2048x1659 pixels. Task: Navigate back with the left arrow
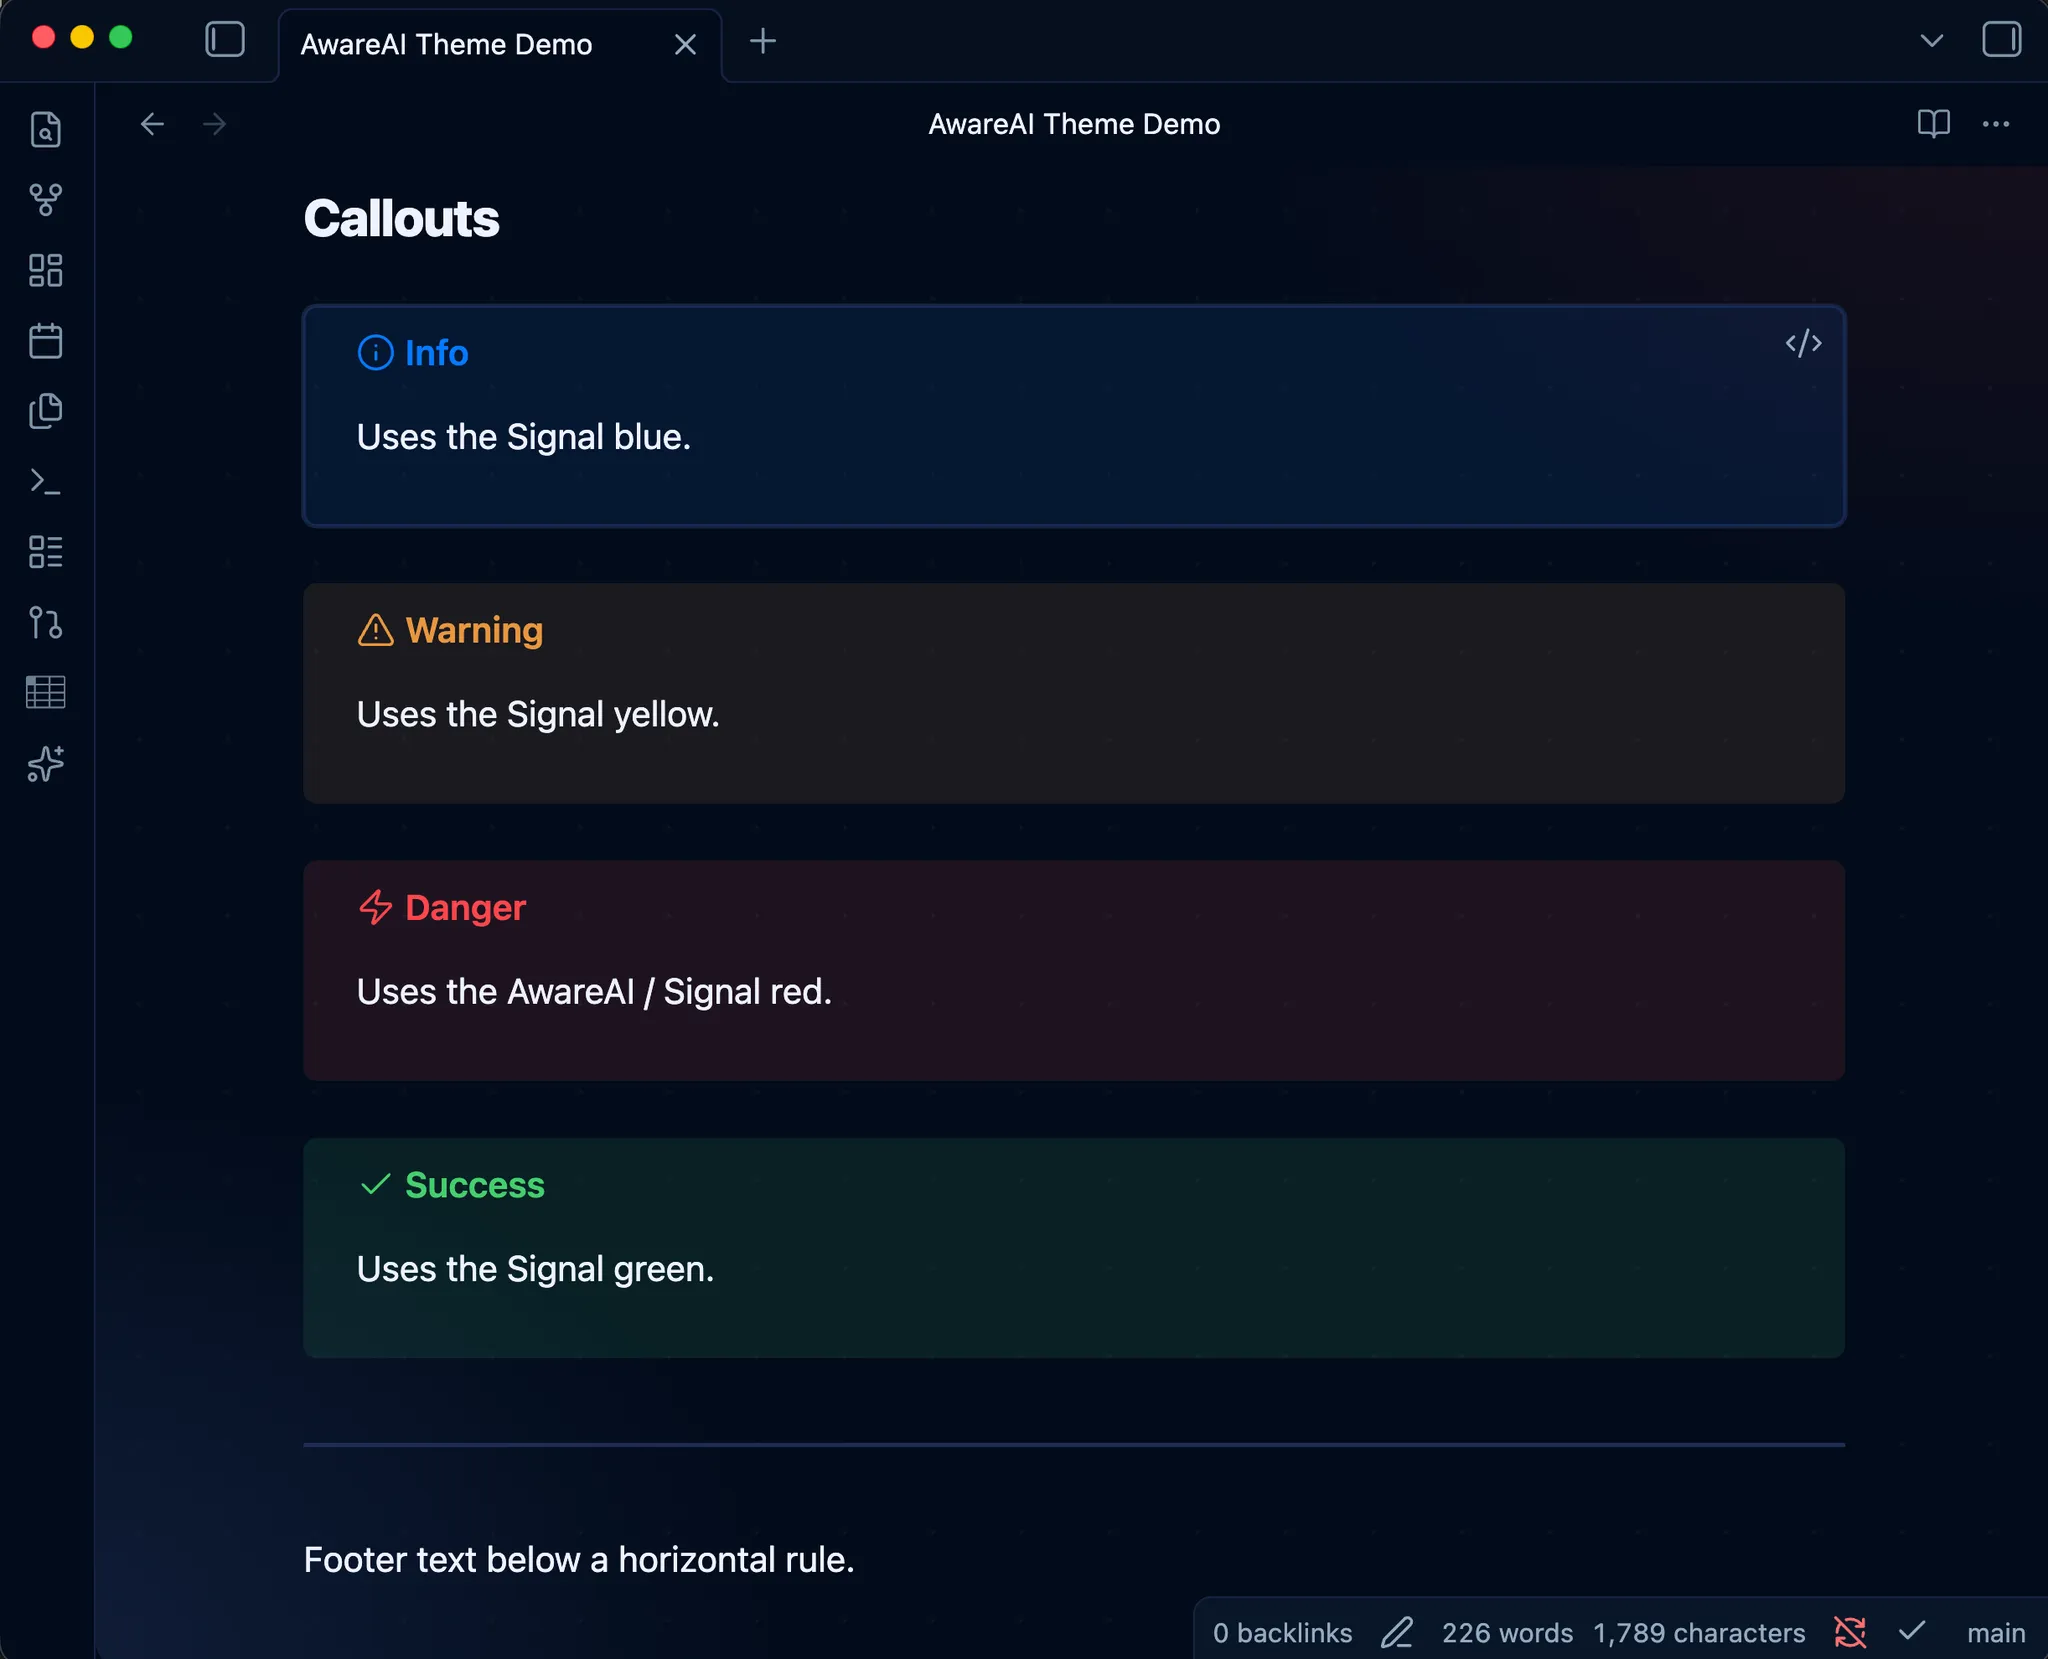152,124
